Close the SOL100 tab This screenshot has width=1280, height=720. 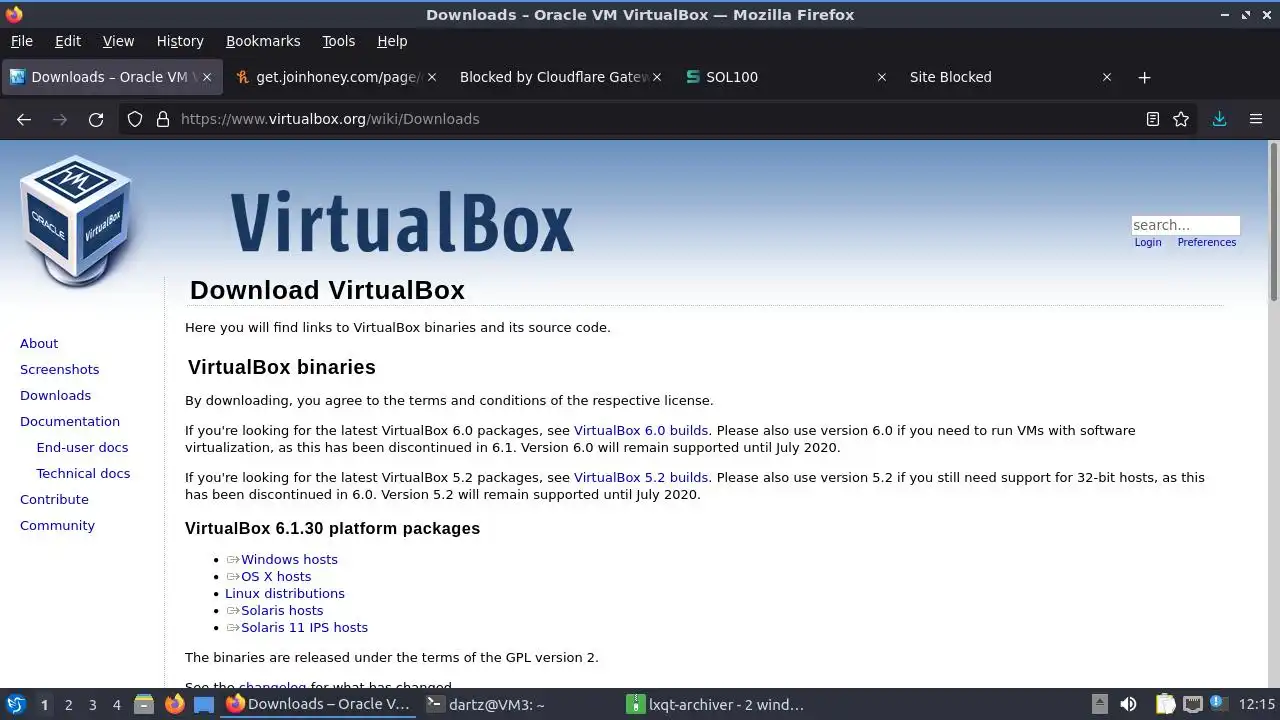tap(881, 77)
